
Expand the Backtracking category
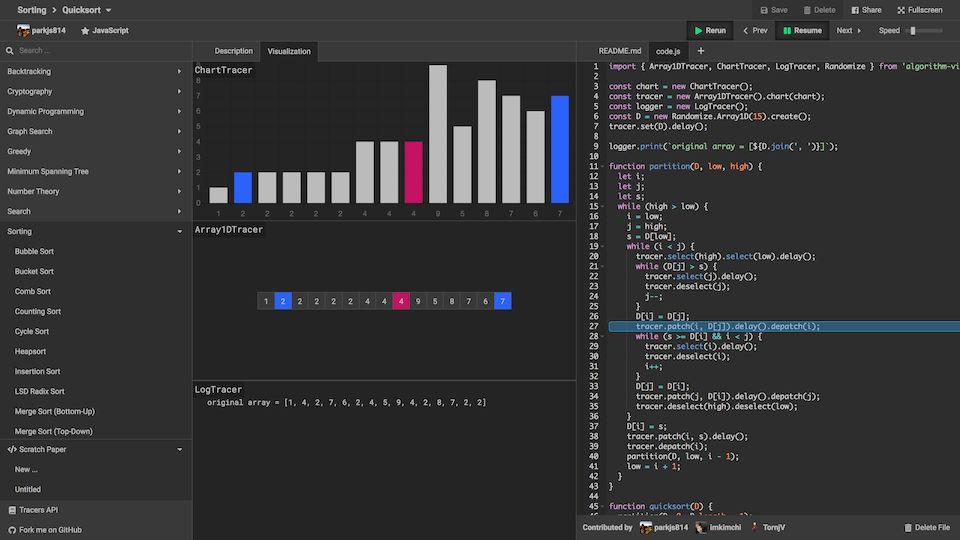click(96, 72)
